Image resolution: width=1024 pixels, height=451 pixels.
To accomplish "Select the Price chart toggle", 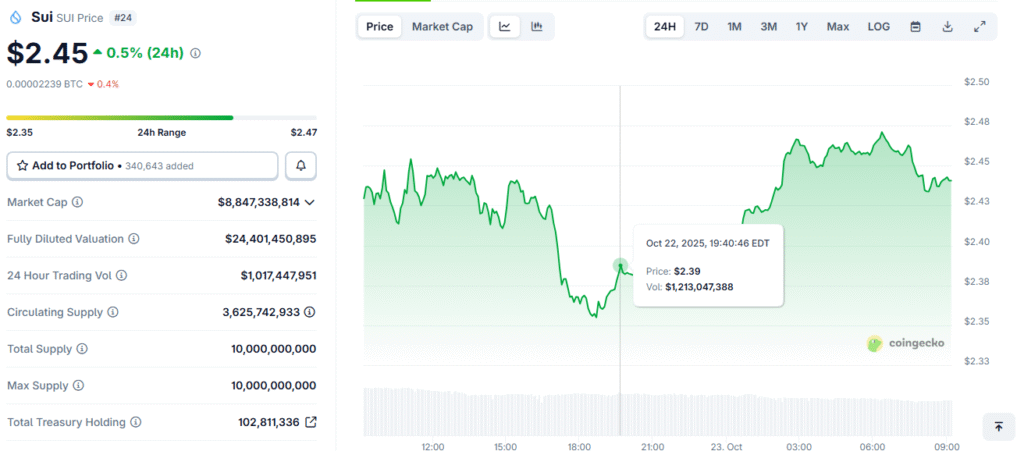I will (380, 27).
